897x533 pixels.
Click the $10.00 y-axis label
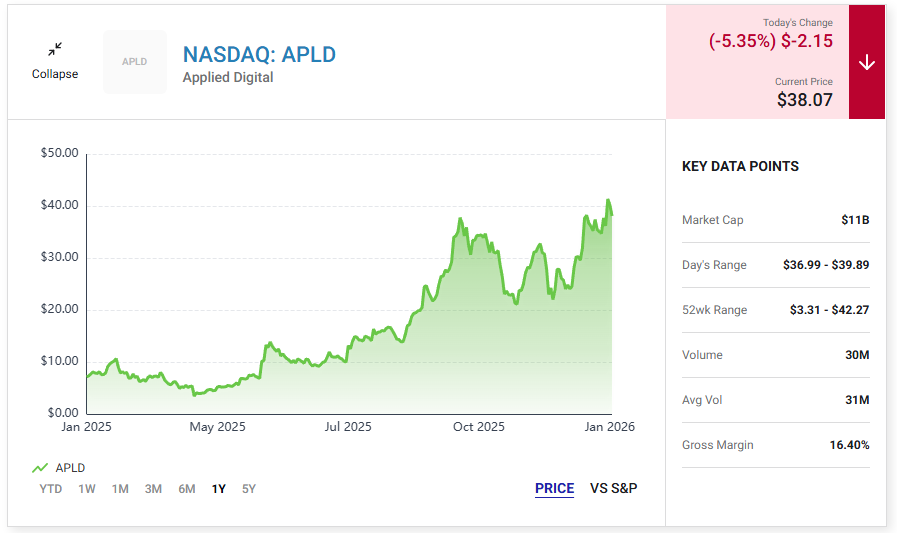click(x=59, y=361)
